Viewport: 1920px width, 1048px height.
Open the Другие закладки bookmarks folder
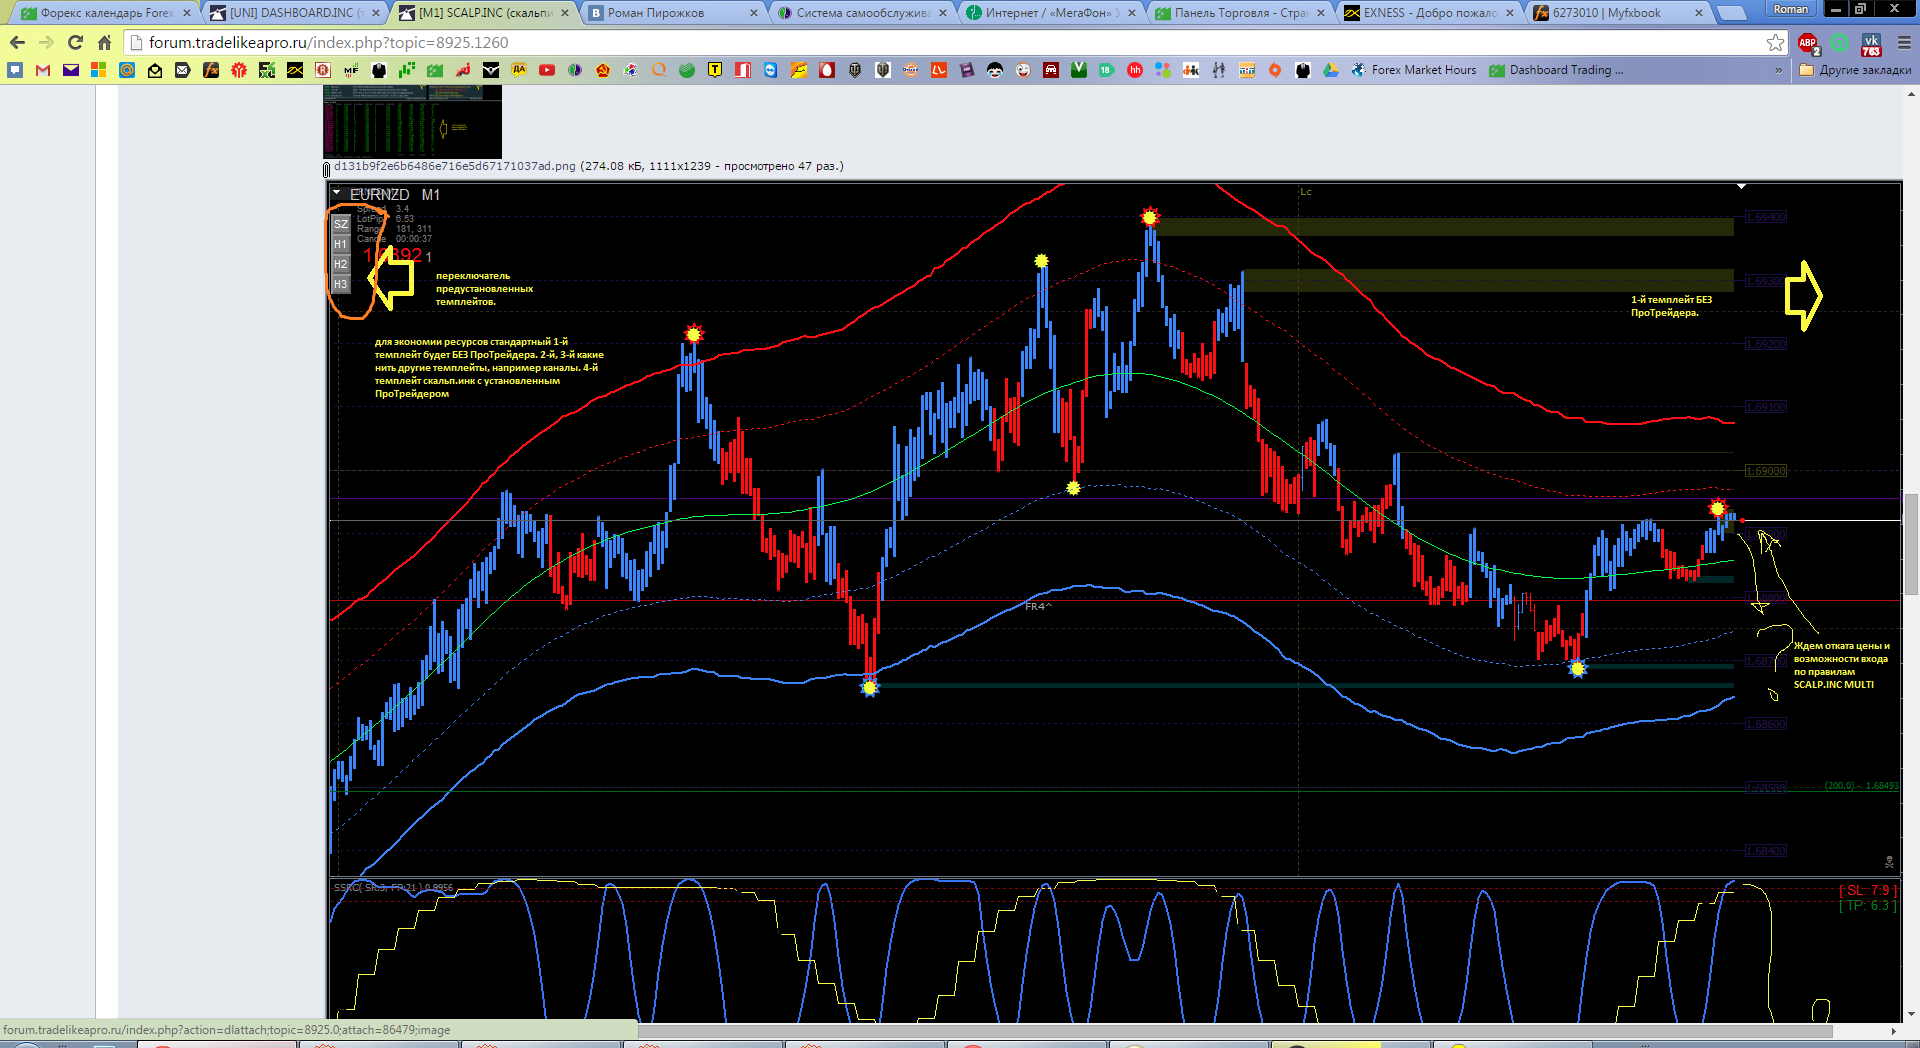click(1855, 70)
